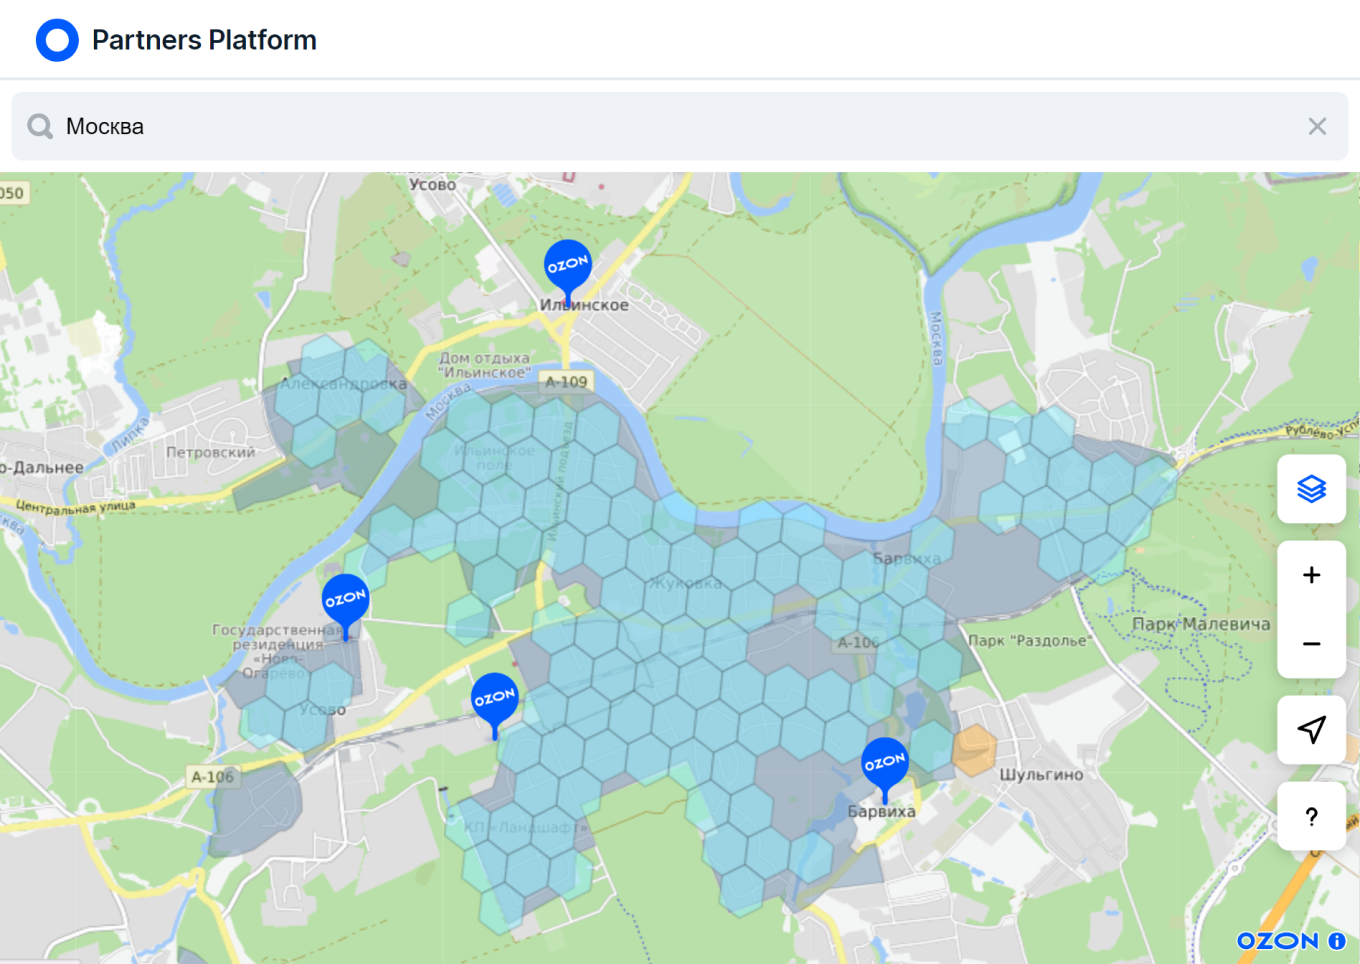Screen dimensions: 1360x964
Task: Click the orange hexagon near Шульгино
Action: tap(974, 750)
